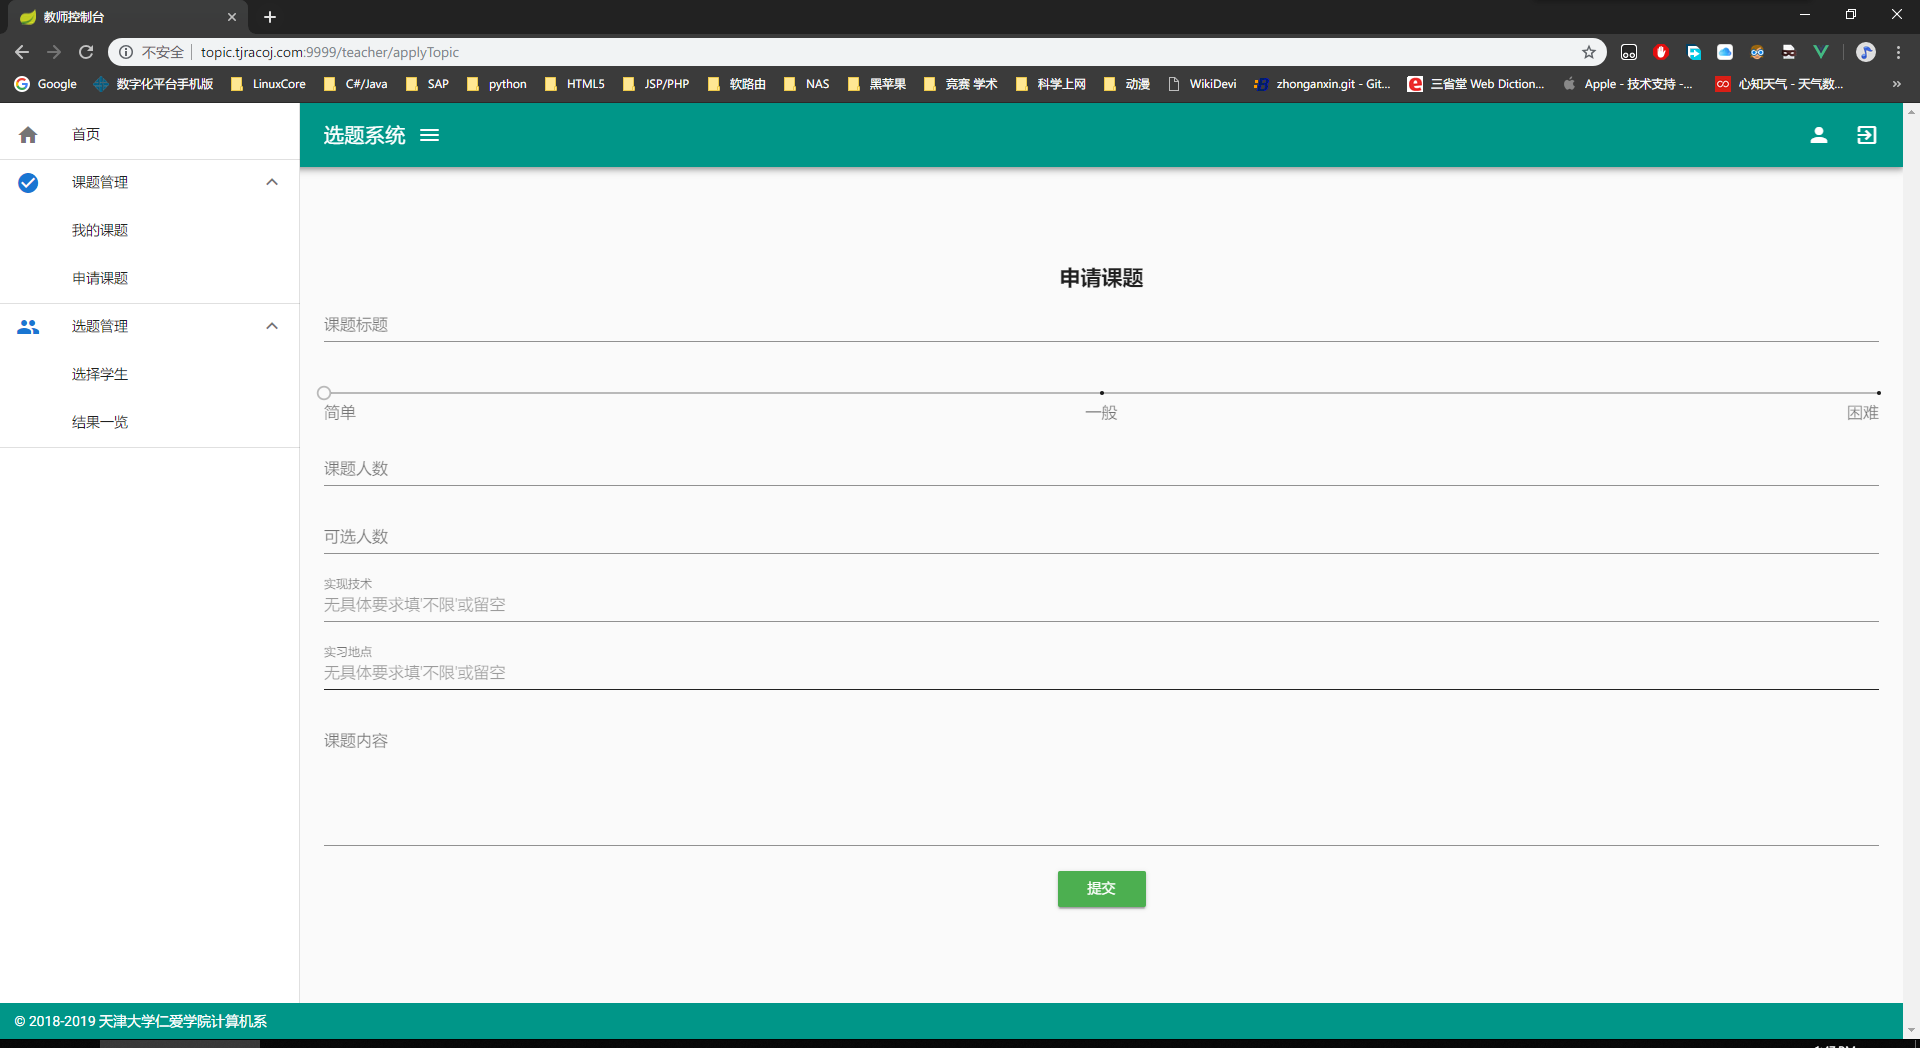Collapse the 课题管理 group chevron

(x=272, y=182)
